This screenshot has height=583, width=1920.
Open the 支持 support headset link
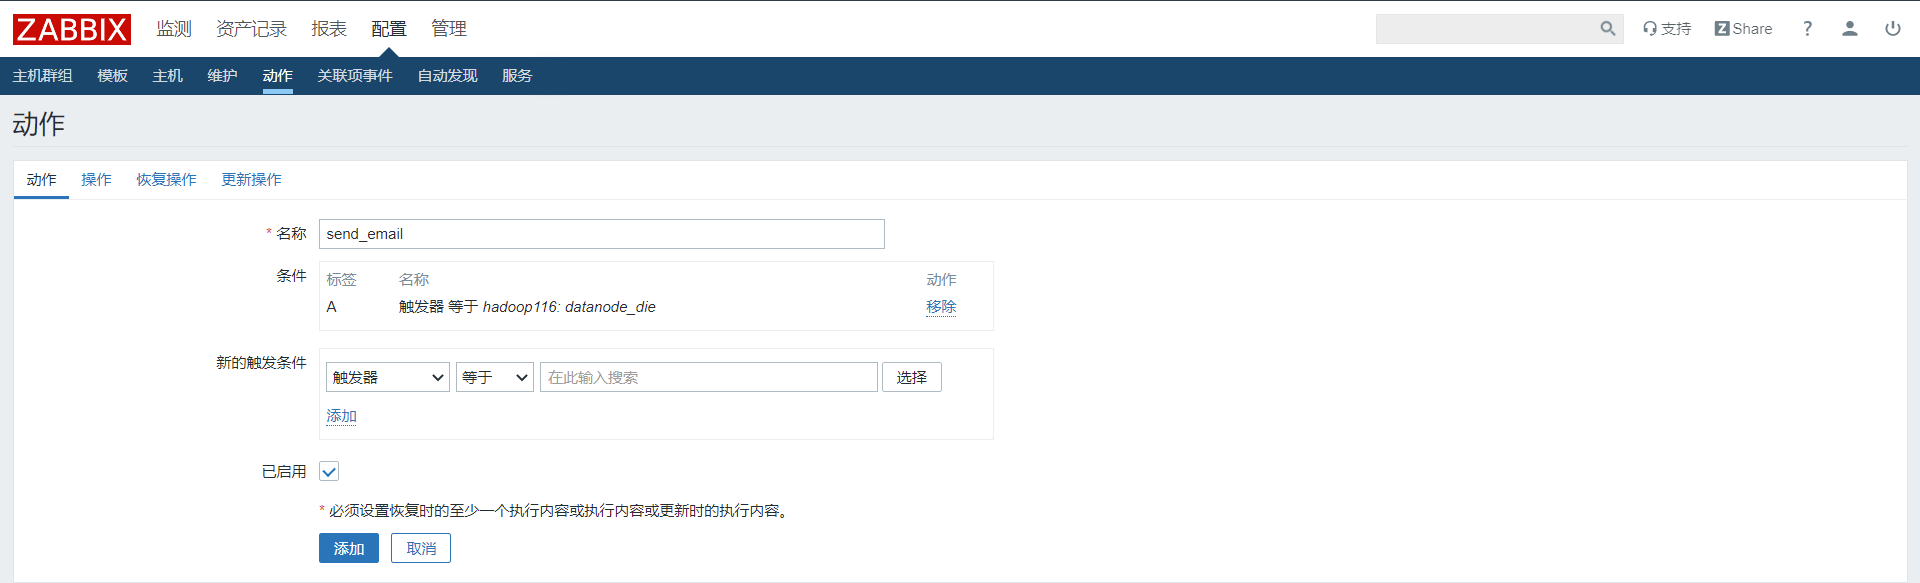coord(1666,29)
